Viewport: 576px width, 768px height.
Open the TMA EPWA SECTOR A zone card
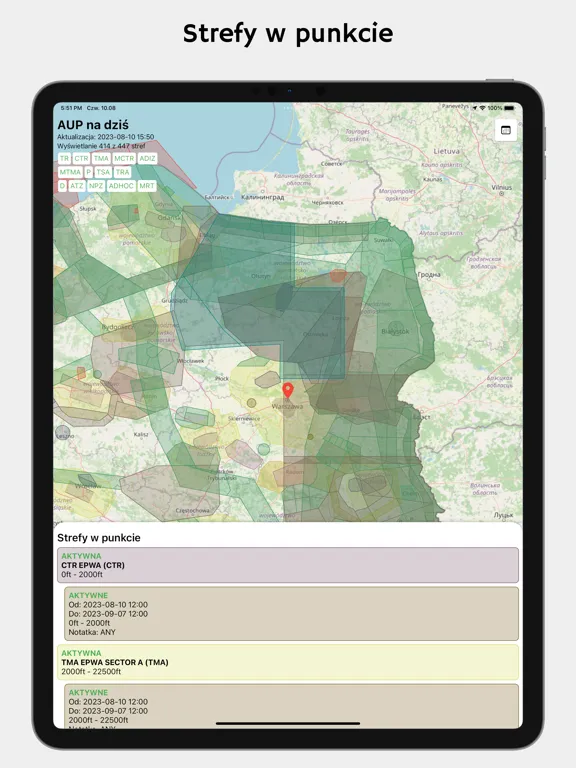(x=288, y=662)
